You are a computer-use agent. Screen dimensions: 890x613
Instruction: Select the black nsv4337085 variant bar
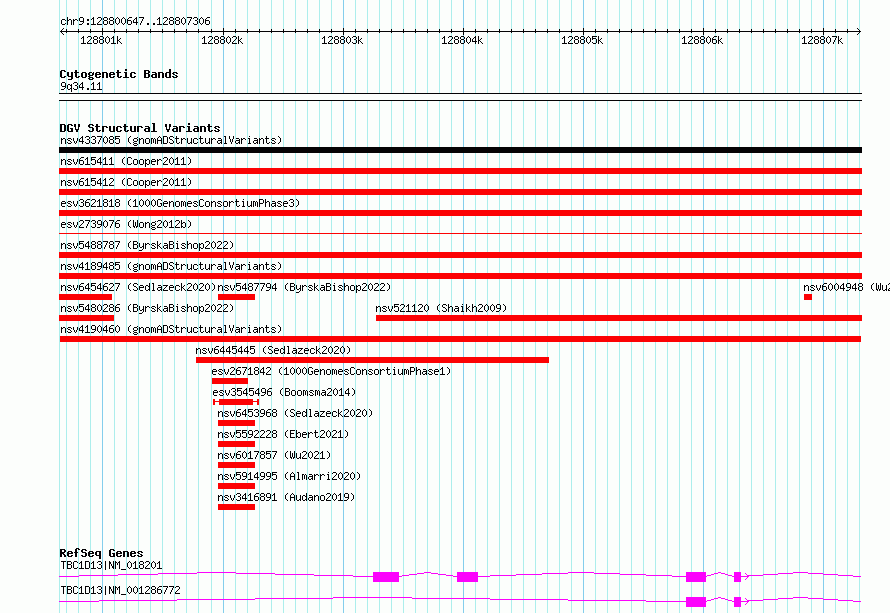460,150
